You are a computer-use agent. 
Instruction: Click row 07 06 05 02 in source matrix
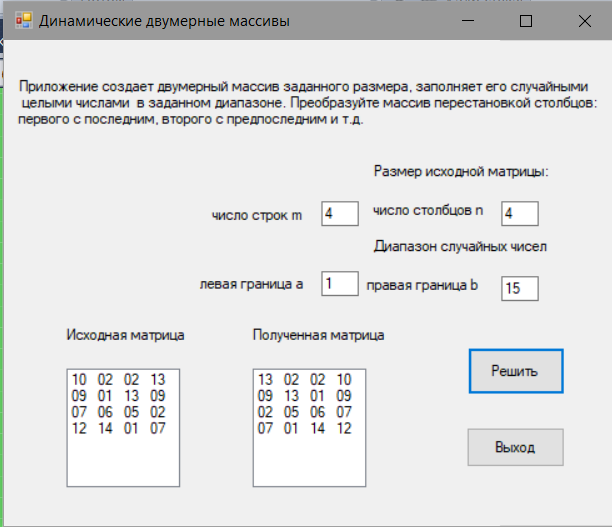(118, 412)
